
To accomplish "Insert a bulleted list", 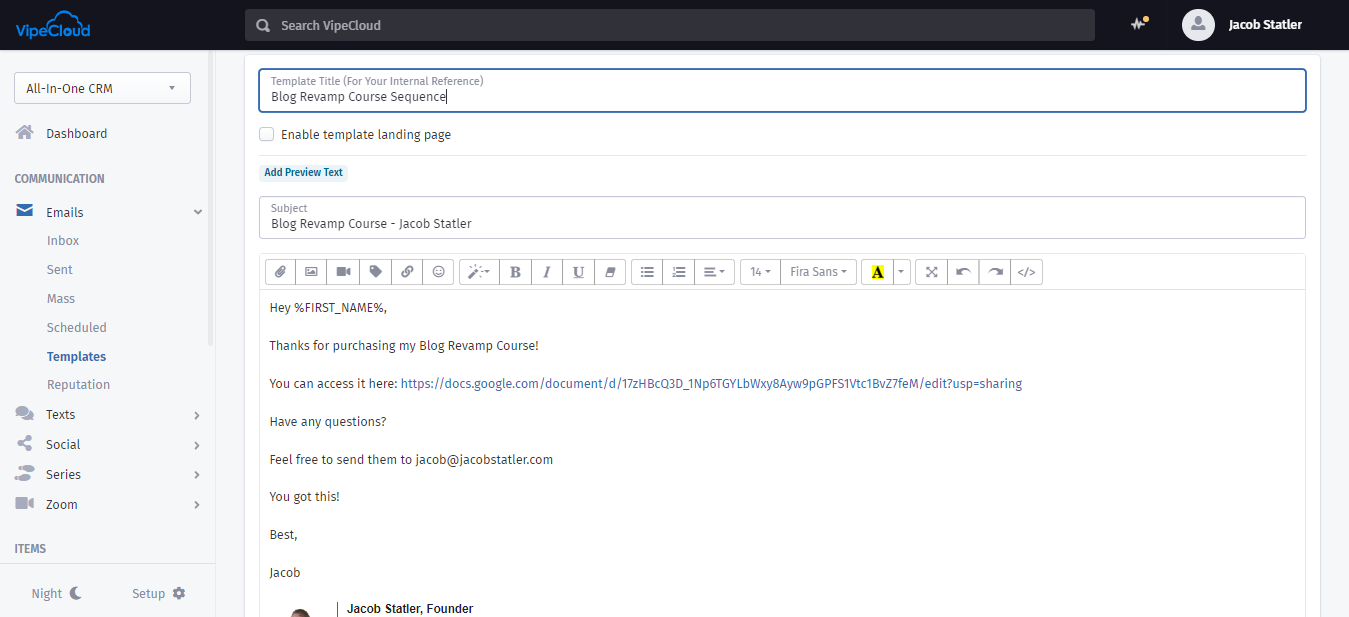I will pyautogui.click(x=647, y=272).
